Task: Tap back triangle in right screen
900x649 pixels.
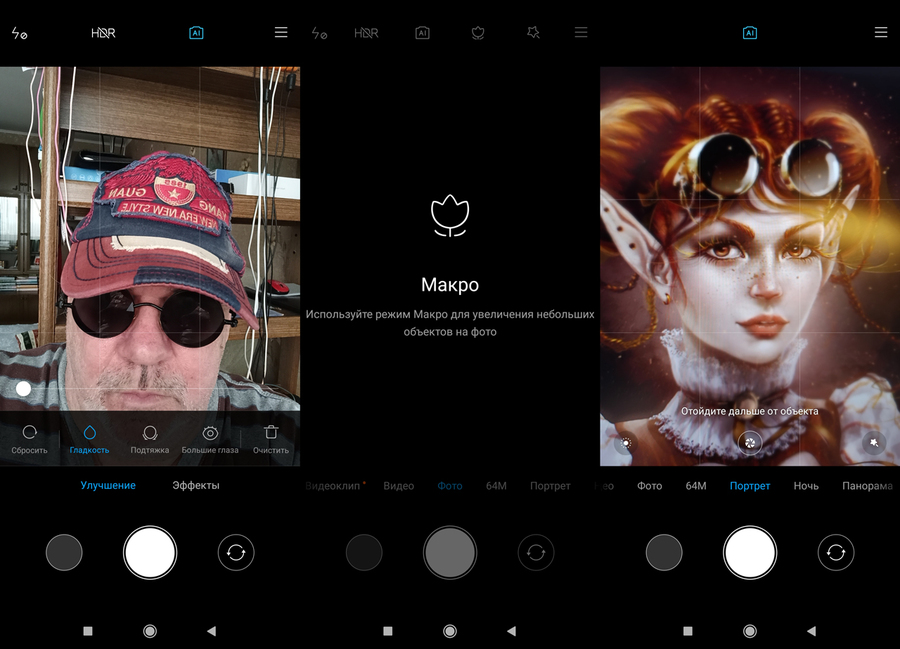Action: 811,631
